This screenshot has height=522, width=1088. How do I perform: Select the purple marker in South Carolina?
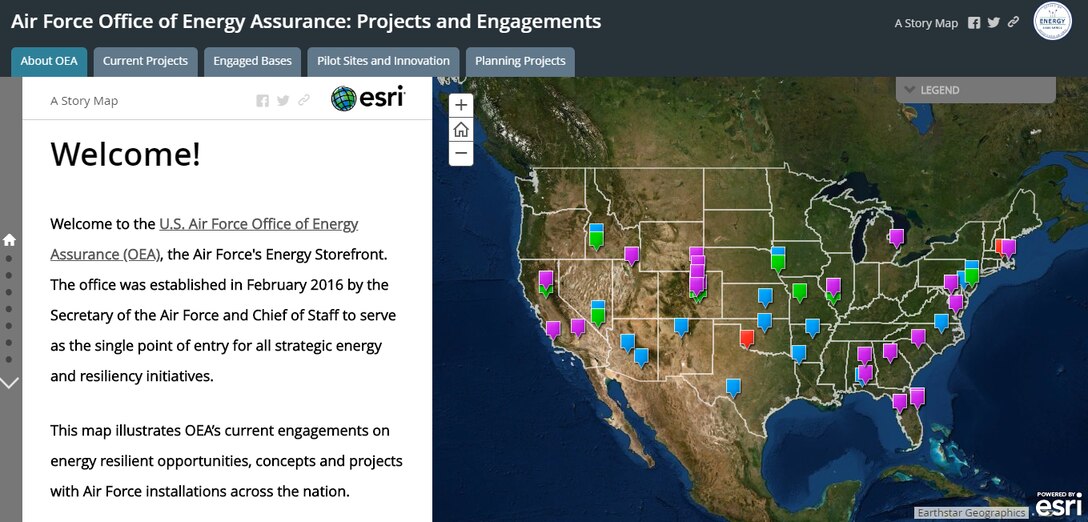(x=918, y=338)
